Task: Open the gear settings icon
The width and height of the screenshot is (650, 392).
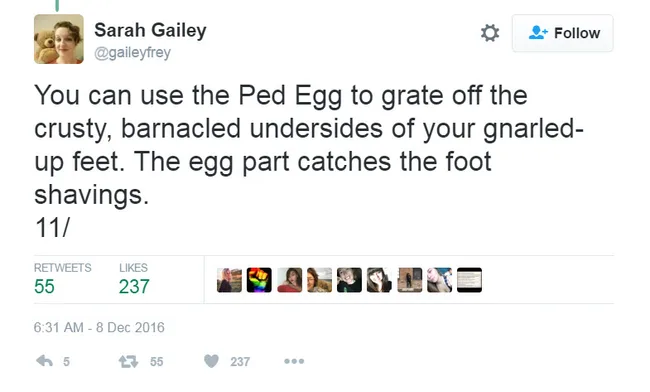Action: pyautogui.click(x=490, y=33)
